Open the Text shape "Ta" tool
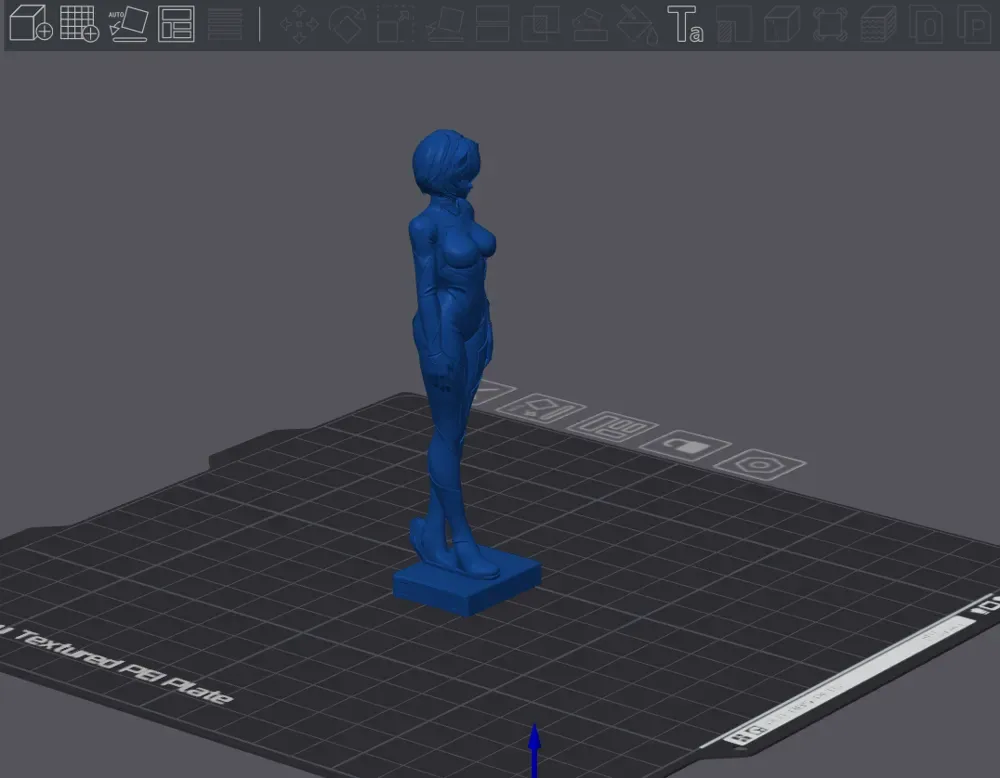The height and width of the screenshot is (778, 1000). pos(686,24)
